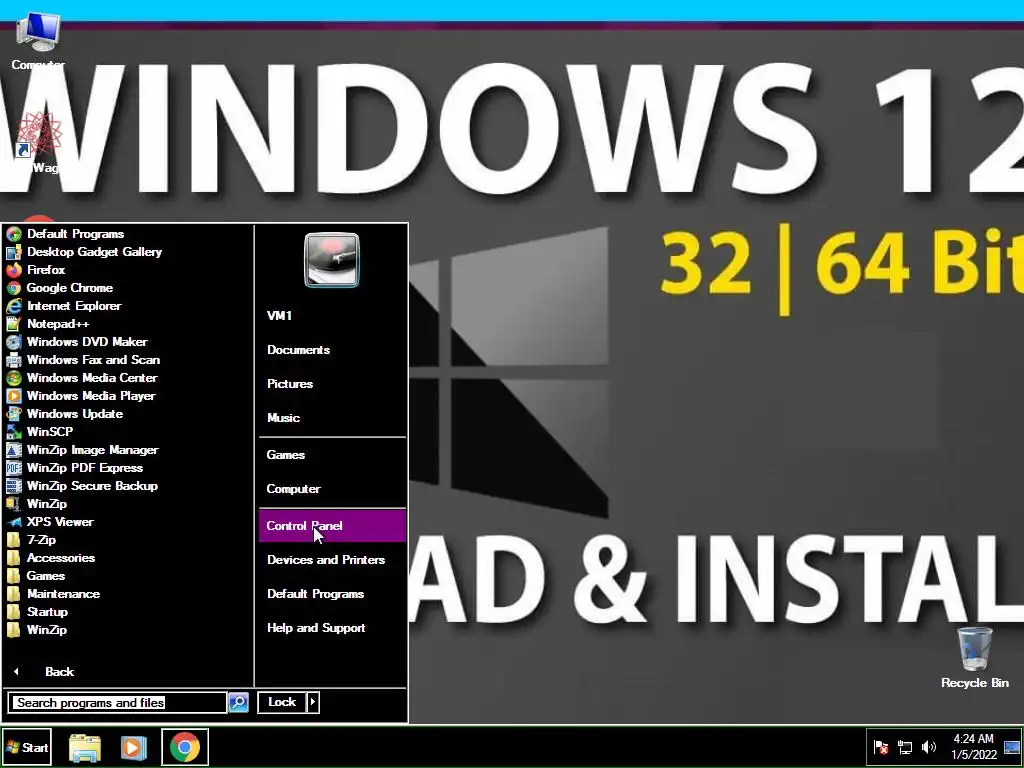Open Documents from Start menu

tap(298, 350)
